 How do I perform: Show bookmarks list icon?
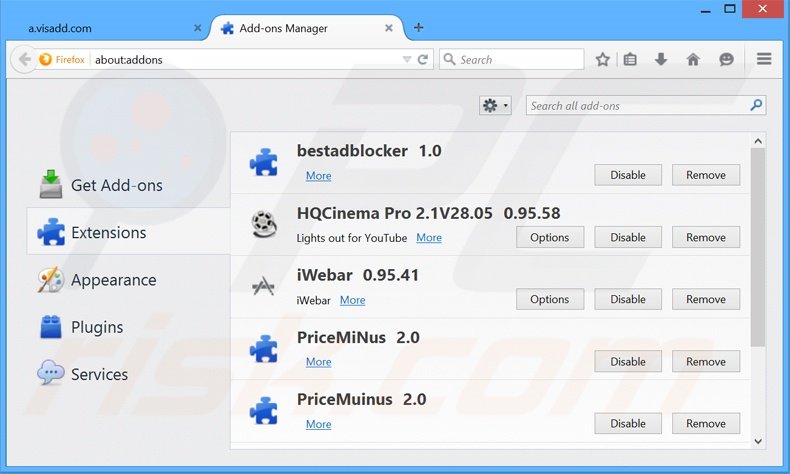[x=630, y=59]
